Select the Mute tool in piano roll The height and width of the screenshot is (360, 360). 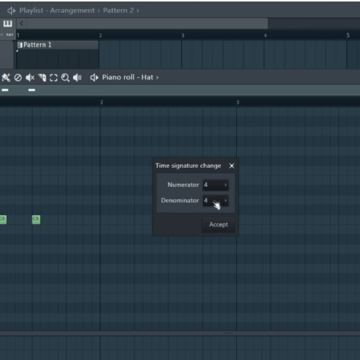click(30, 78)
